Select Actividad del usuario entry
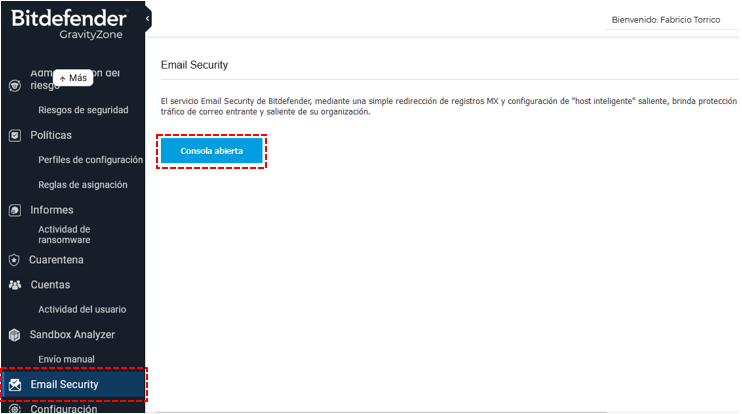Image resolution: width=742 pixels, height=414 pixels. coord(82,309)
